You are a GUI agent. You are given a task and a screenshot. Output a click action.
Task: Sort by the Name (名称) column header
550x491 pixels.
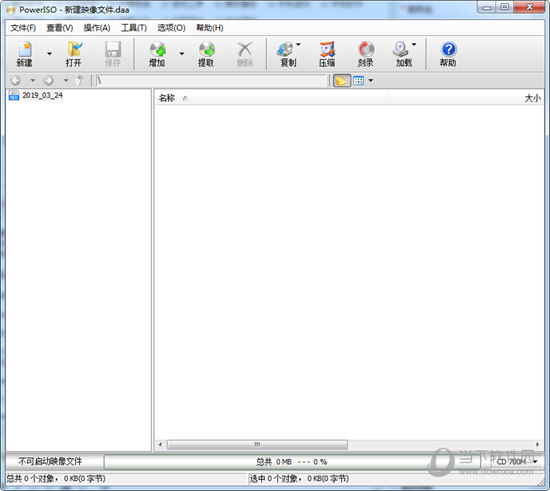tap(271, 98)
